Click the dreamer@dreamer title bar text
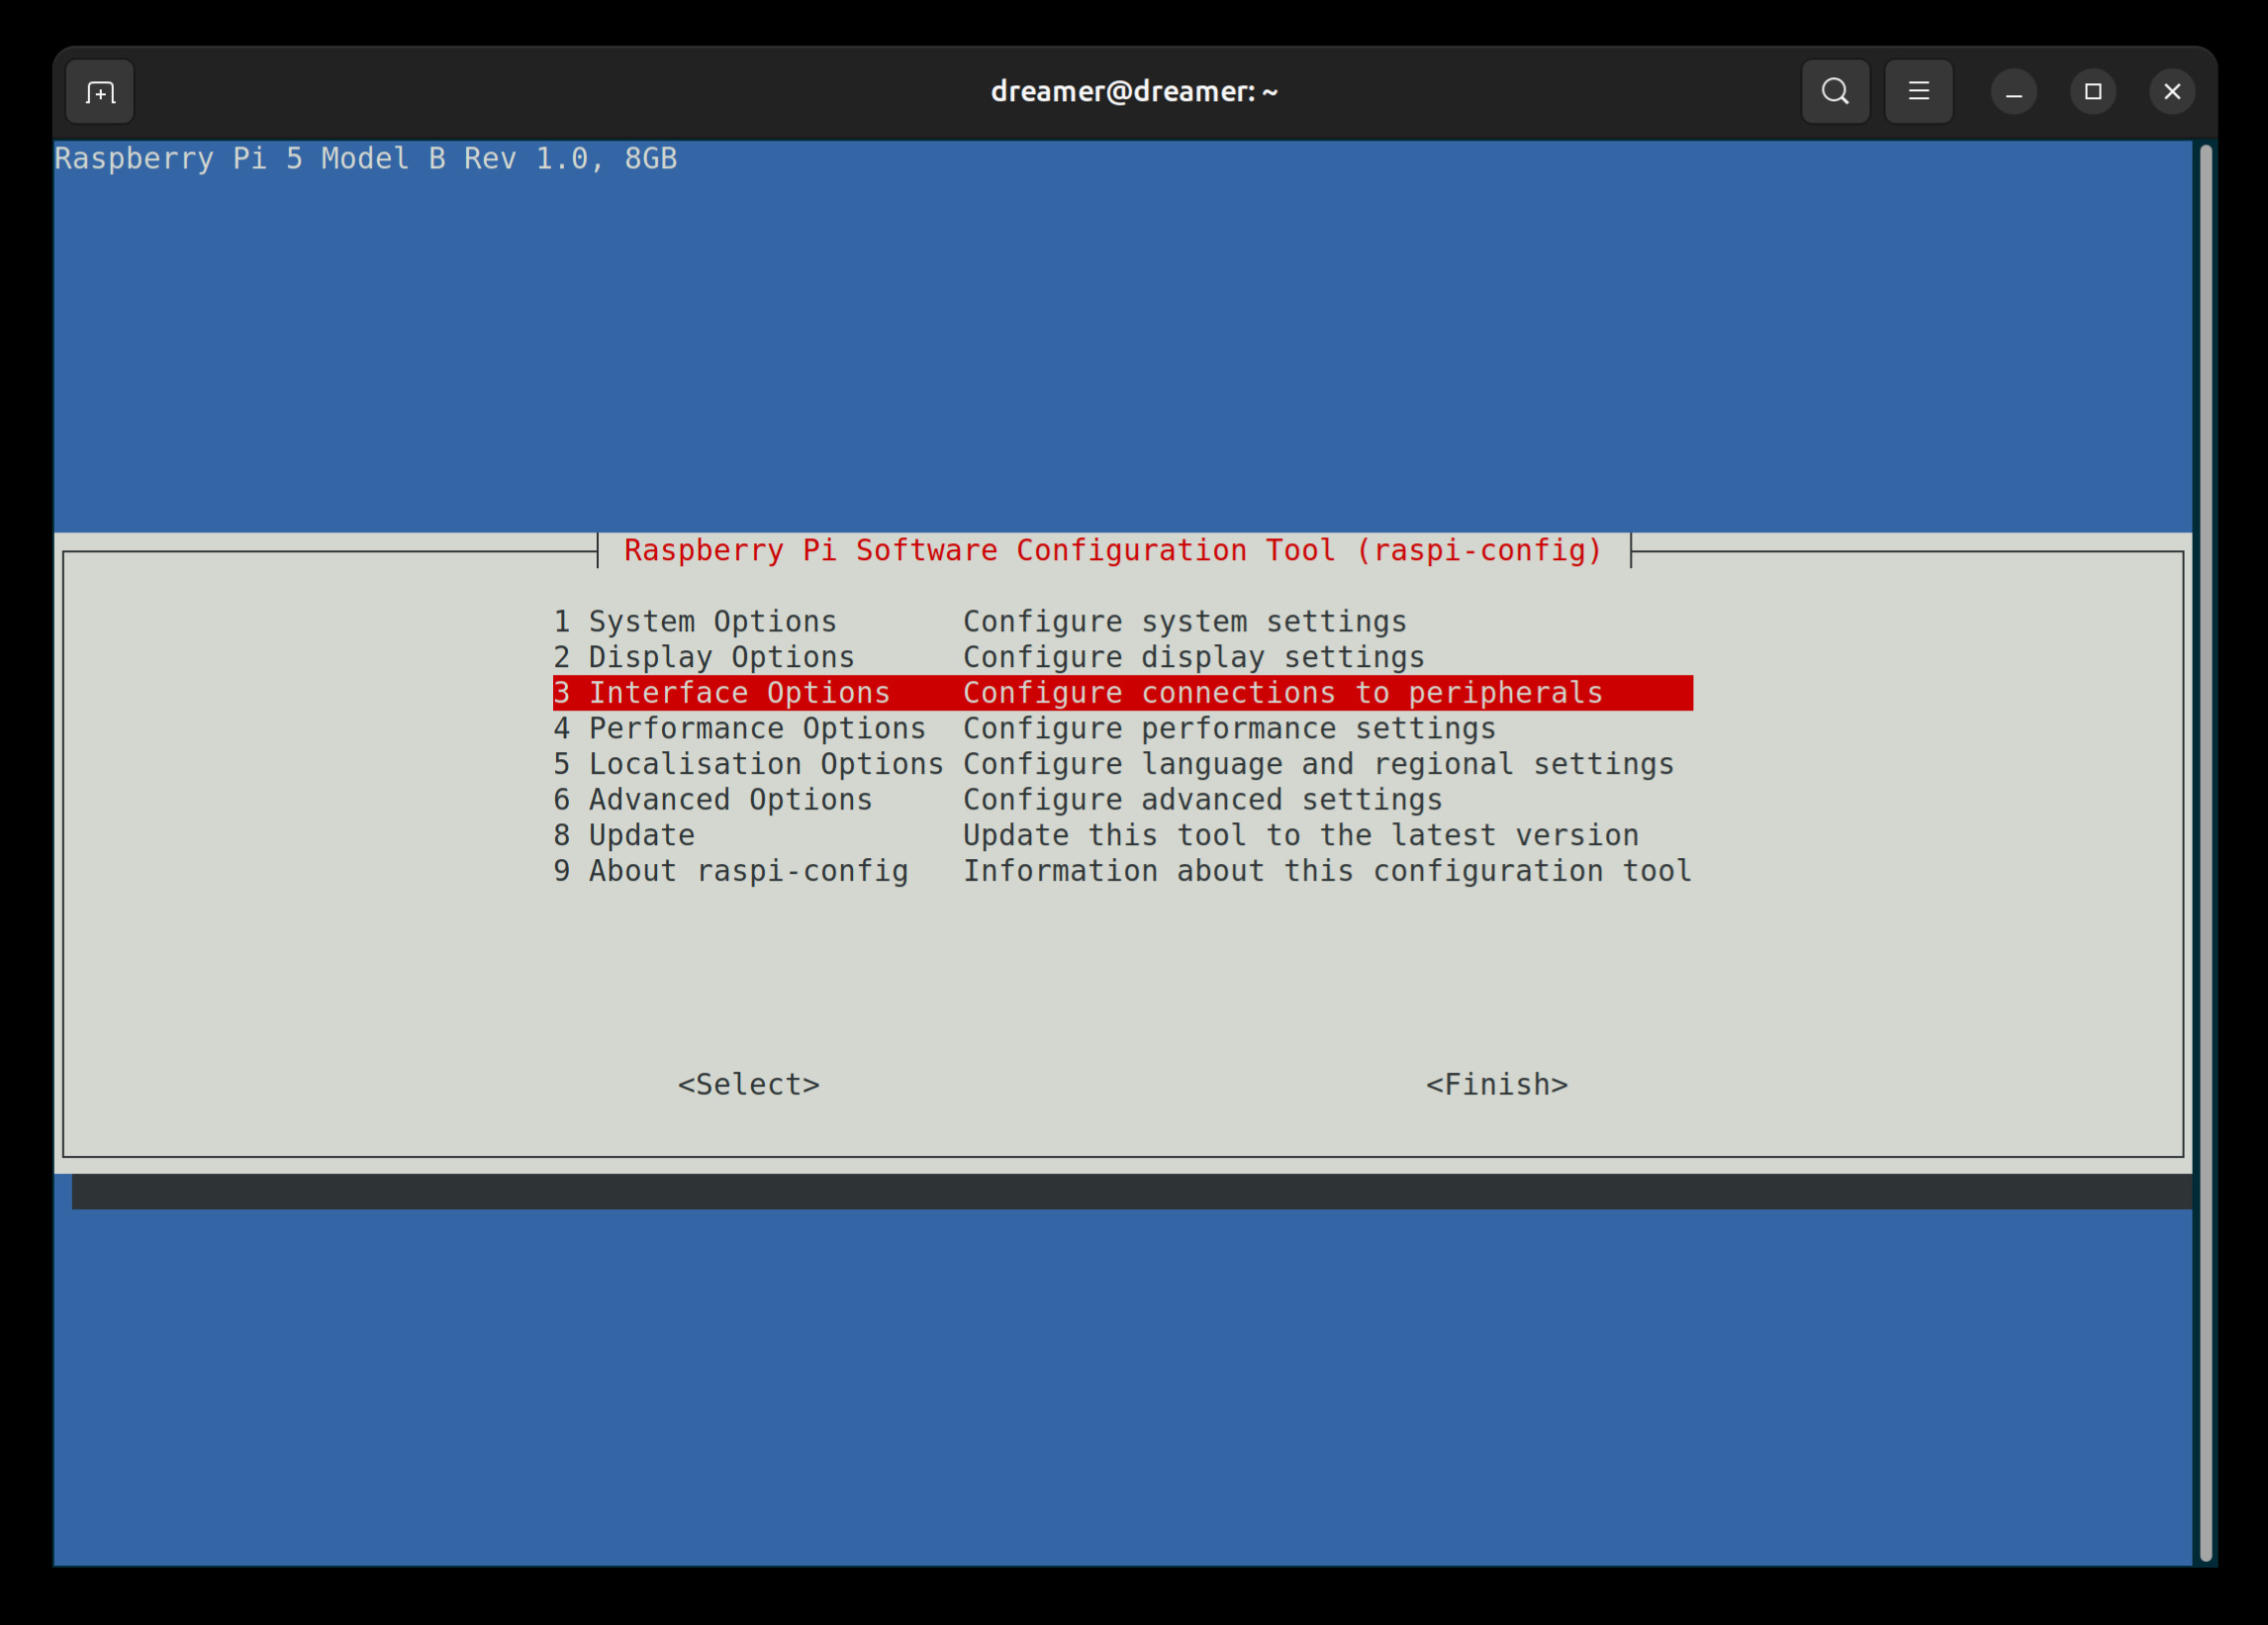The width and height of the screenshot is (2268, 1625). point(1134,91)
